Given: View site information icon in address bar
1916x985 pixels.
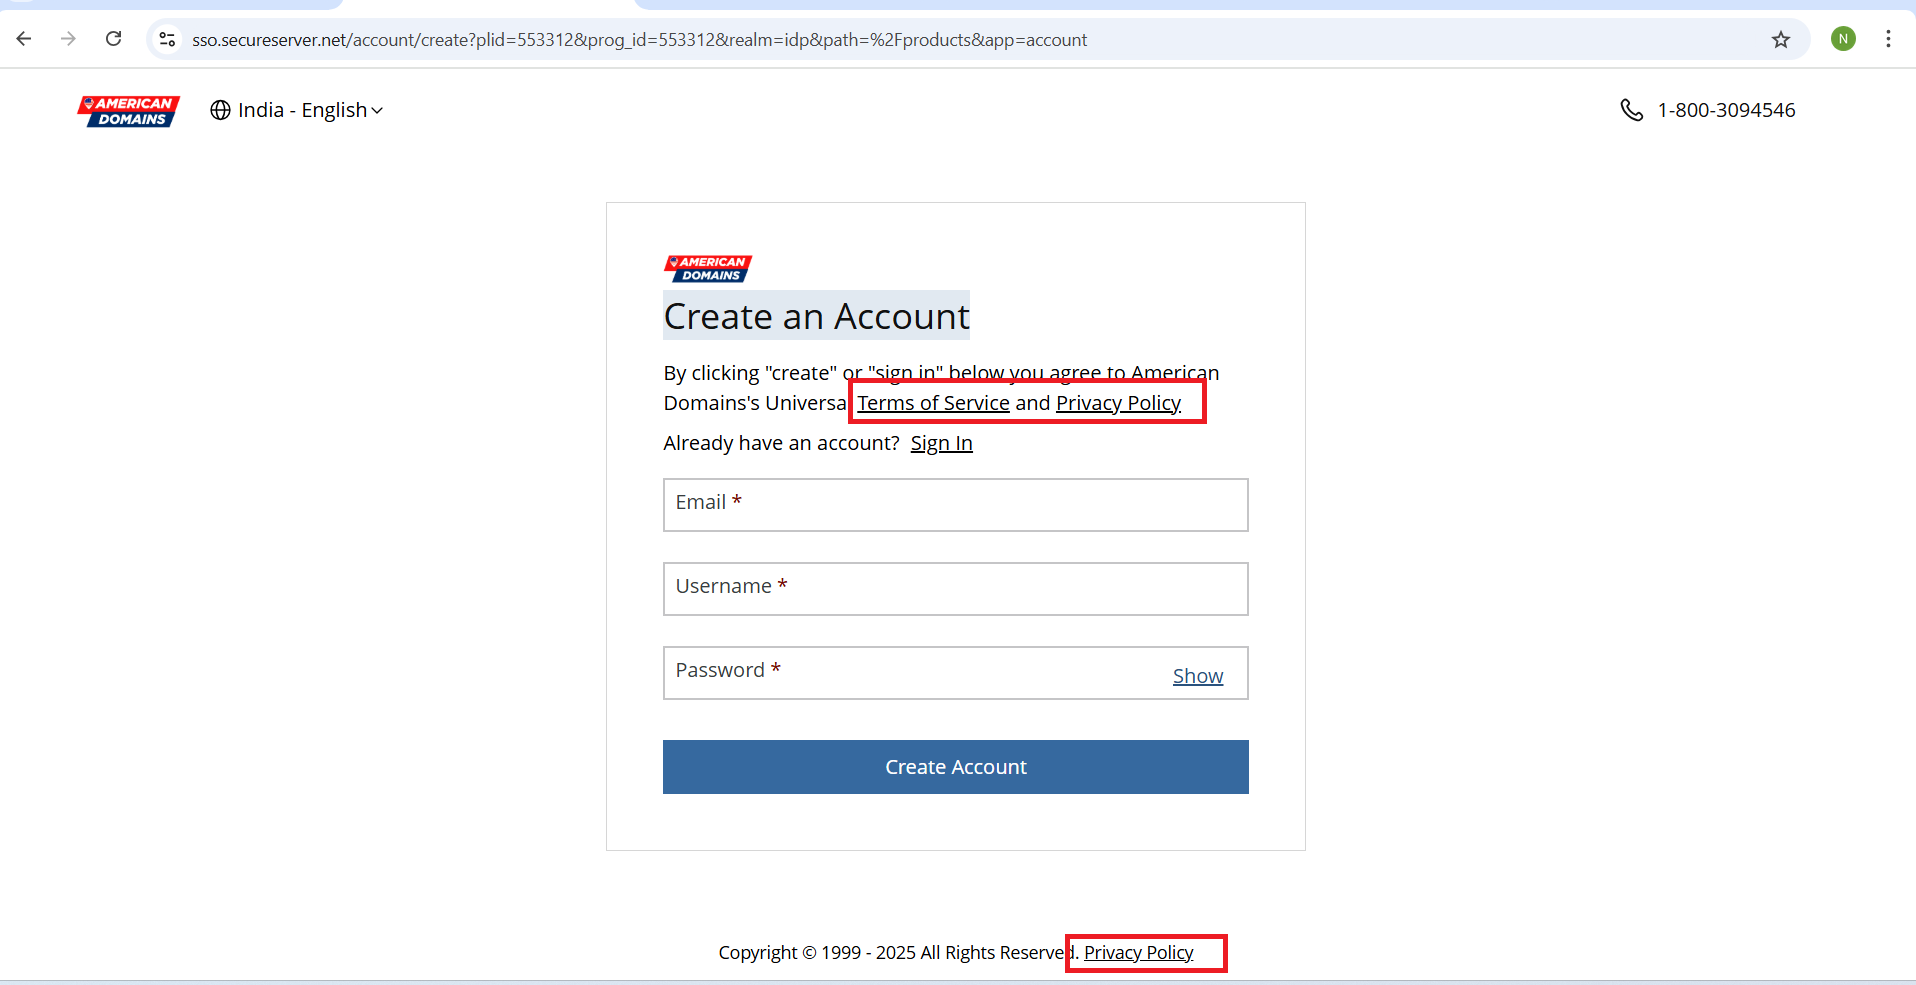Looking at the screenshot, I should tap(168, 39).
